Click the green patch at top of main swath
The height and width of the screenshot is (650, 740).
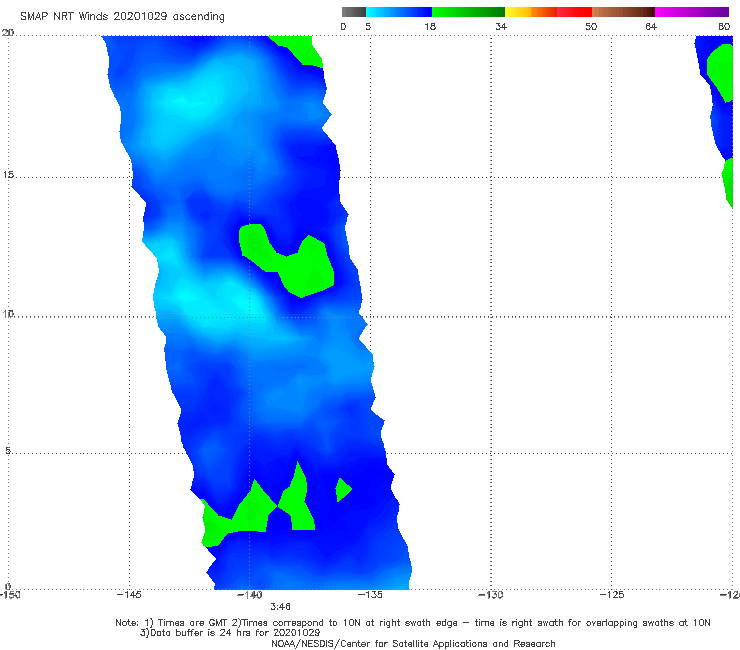(302, 49)
